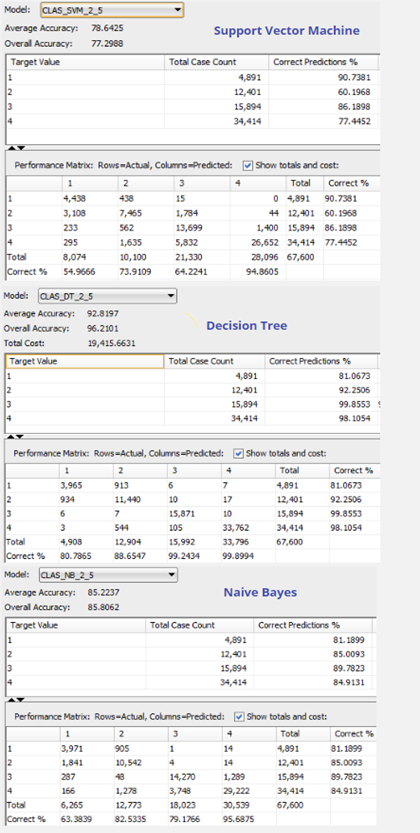Select Naive Bayes matrix cell 3,748
The height and width of the screenshot is (833, 420).
(181, 790)
